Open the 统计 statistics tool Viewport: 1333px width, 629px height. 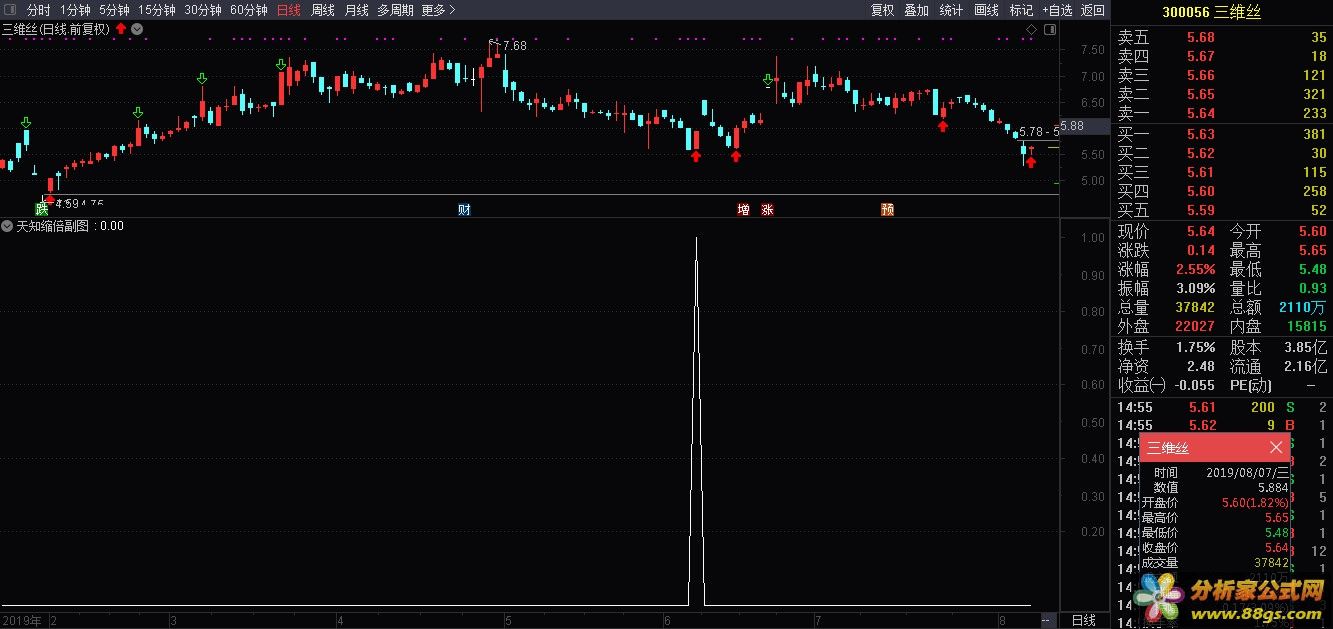951,10
